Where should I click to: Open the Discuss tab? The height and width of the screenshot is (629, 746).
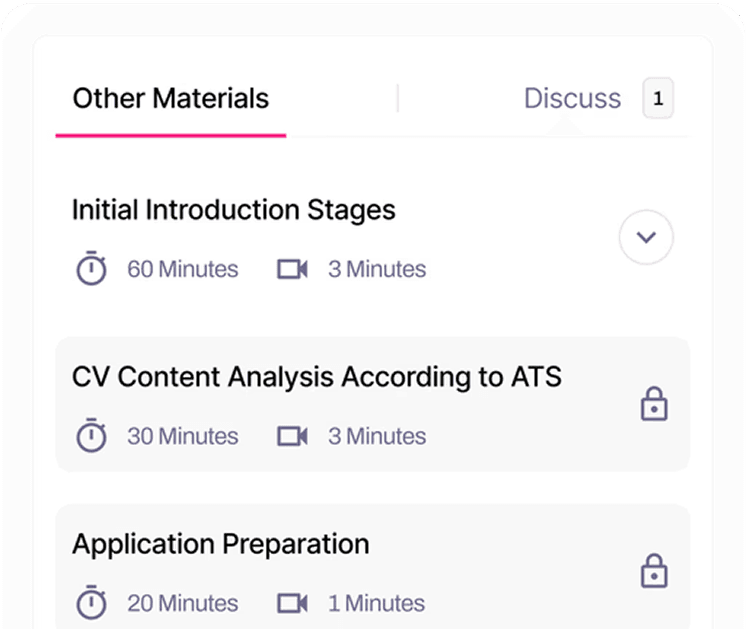pyautogui.click(x=572, y=98)
